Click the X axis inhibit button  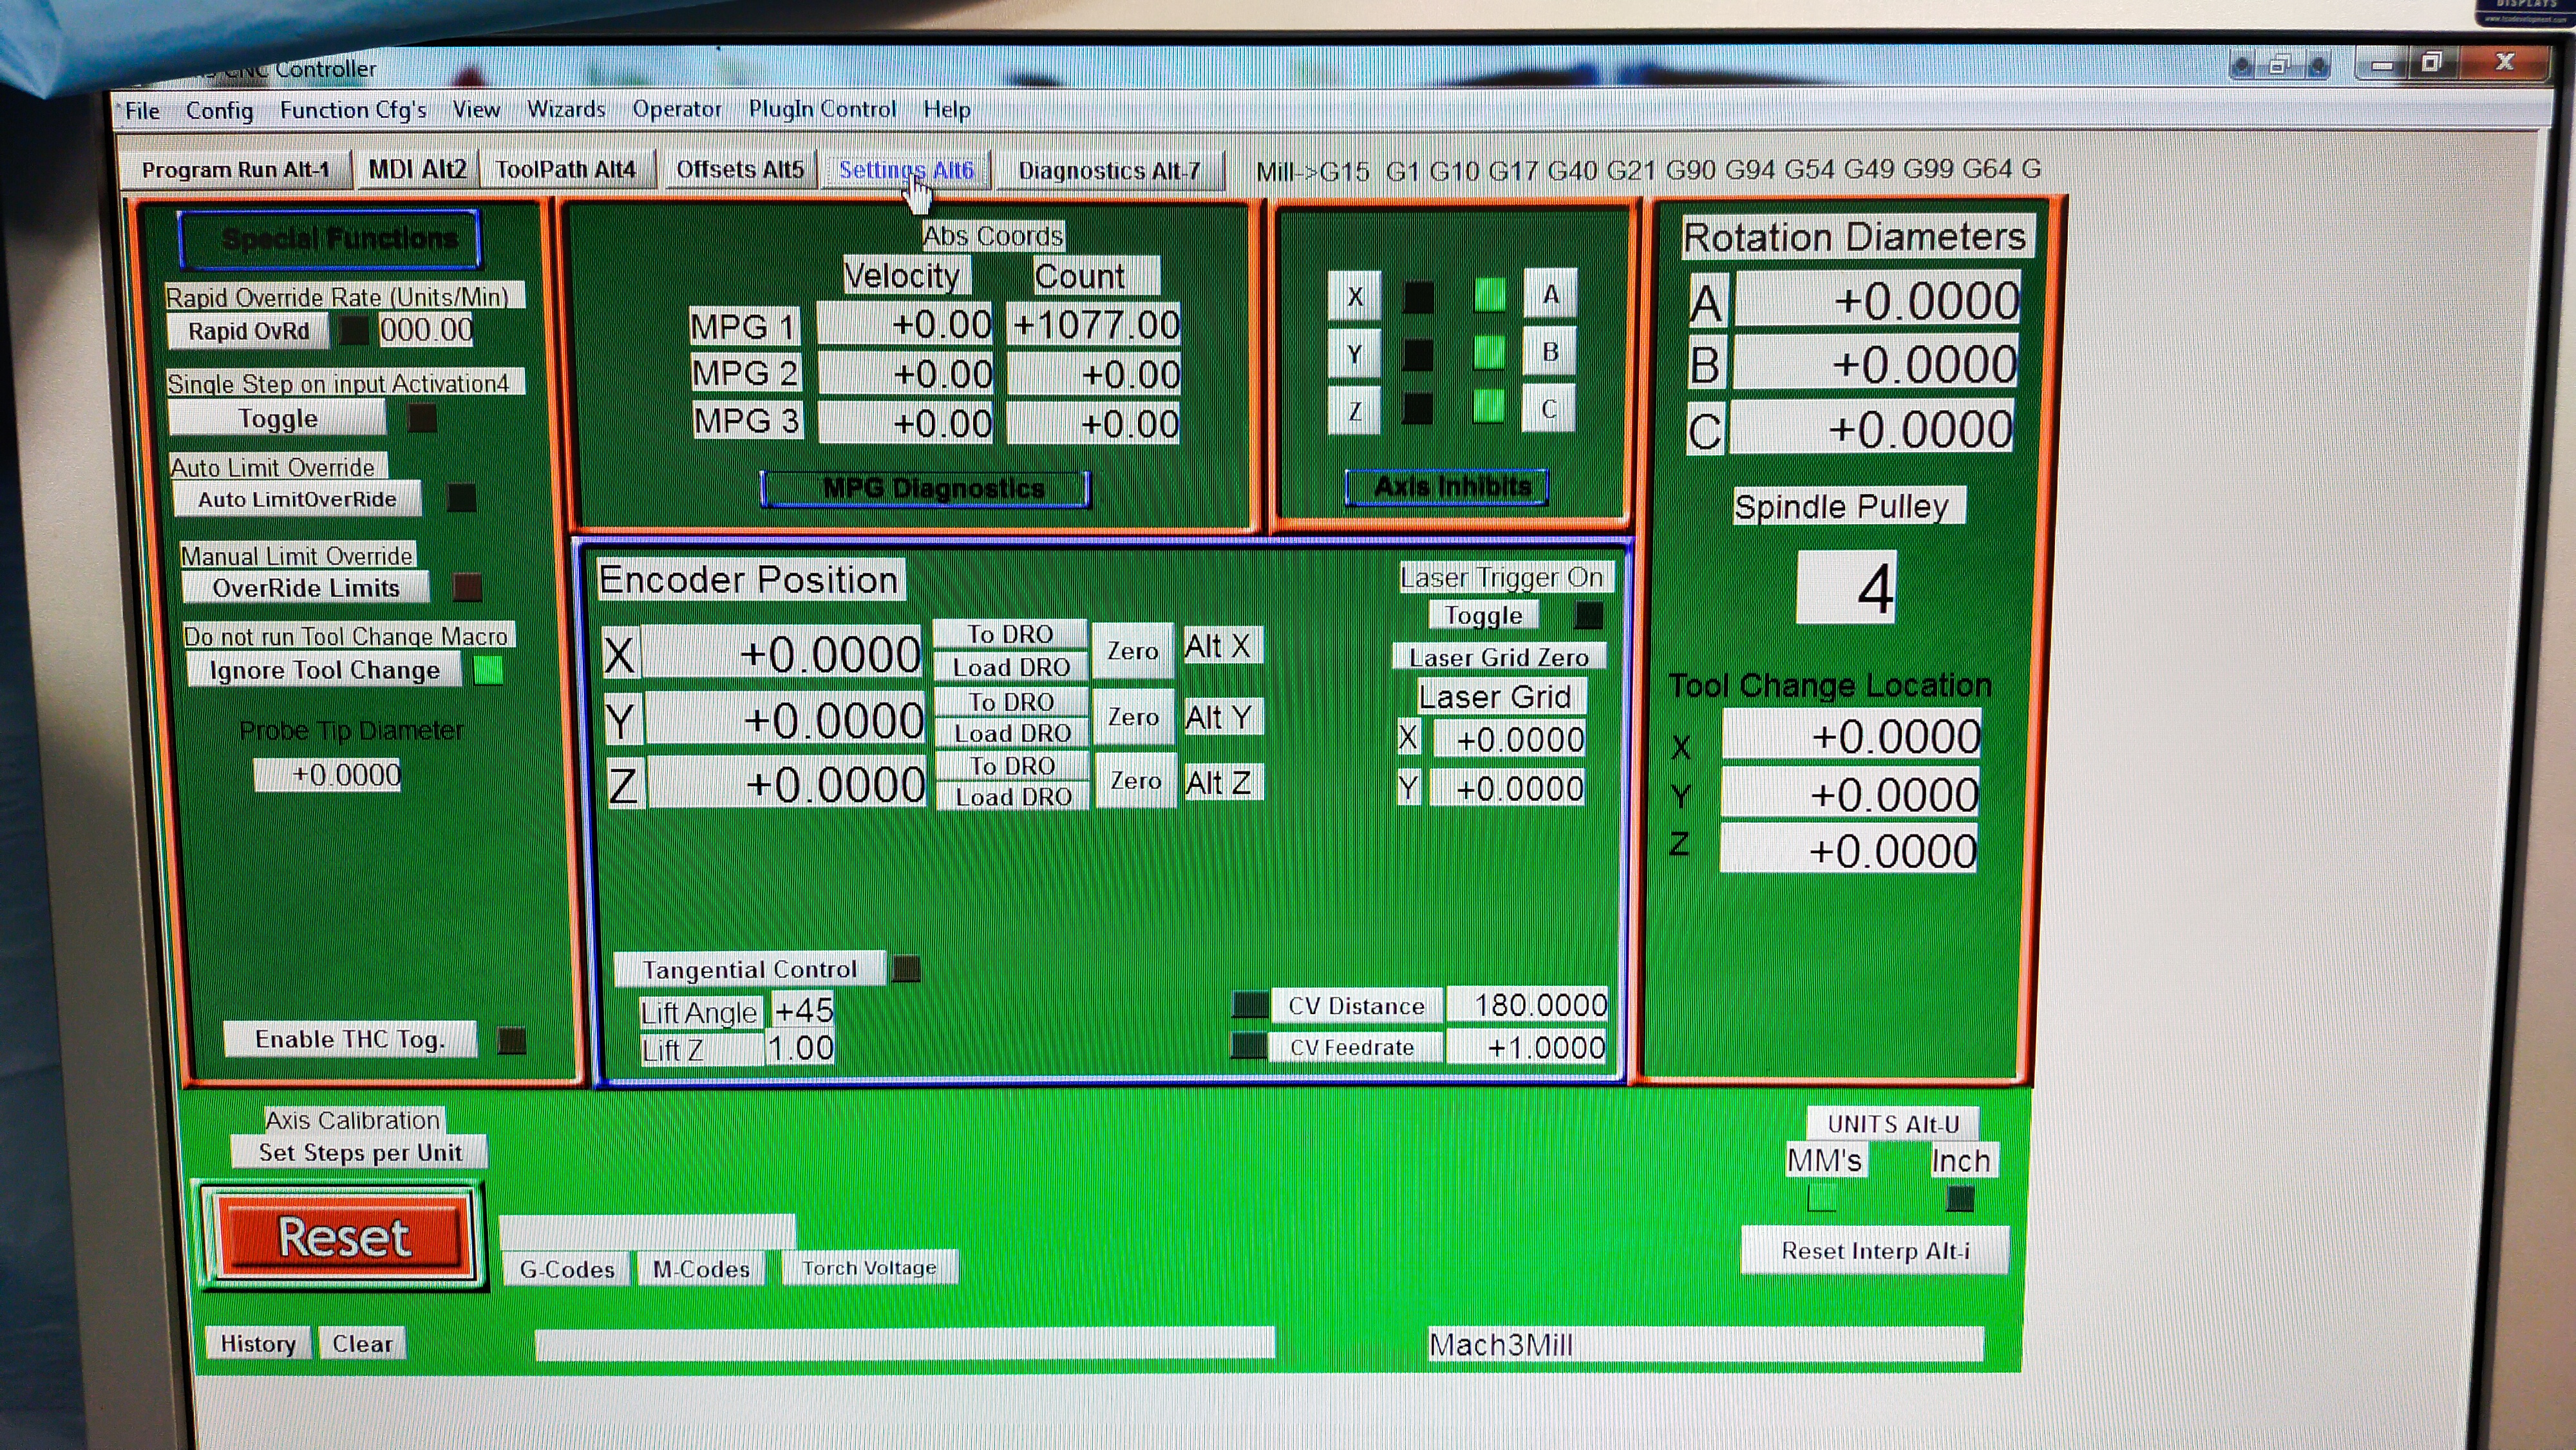[1354, 296]
